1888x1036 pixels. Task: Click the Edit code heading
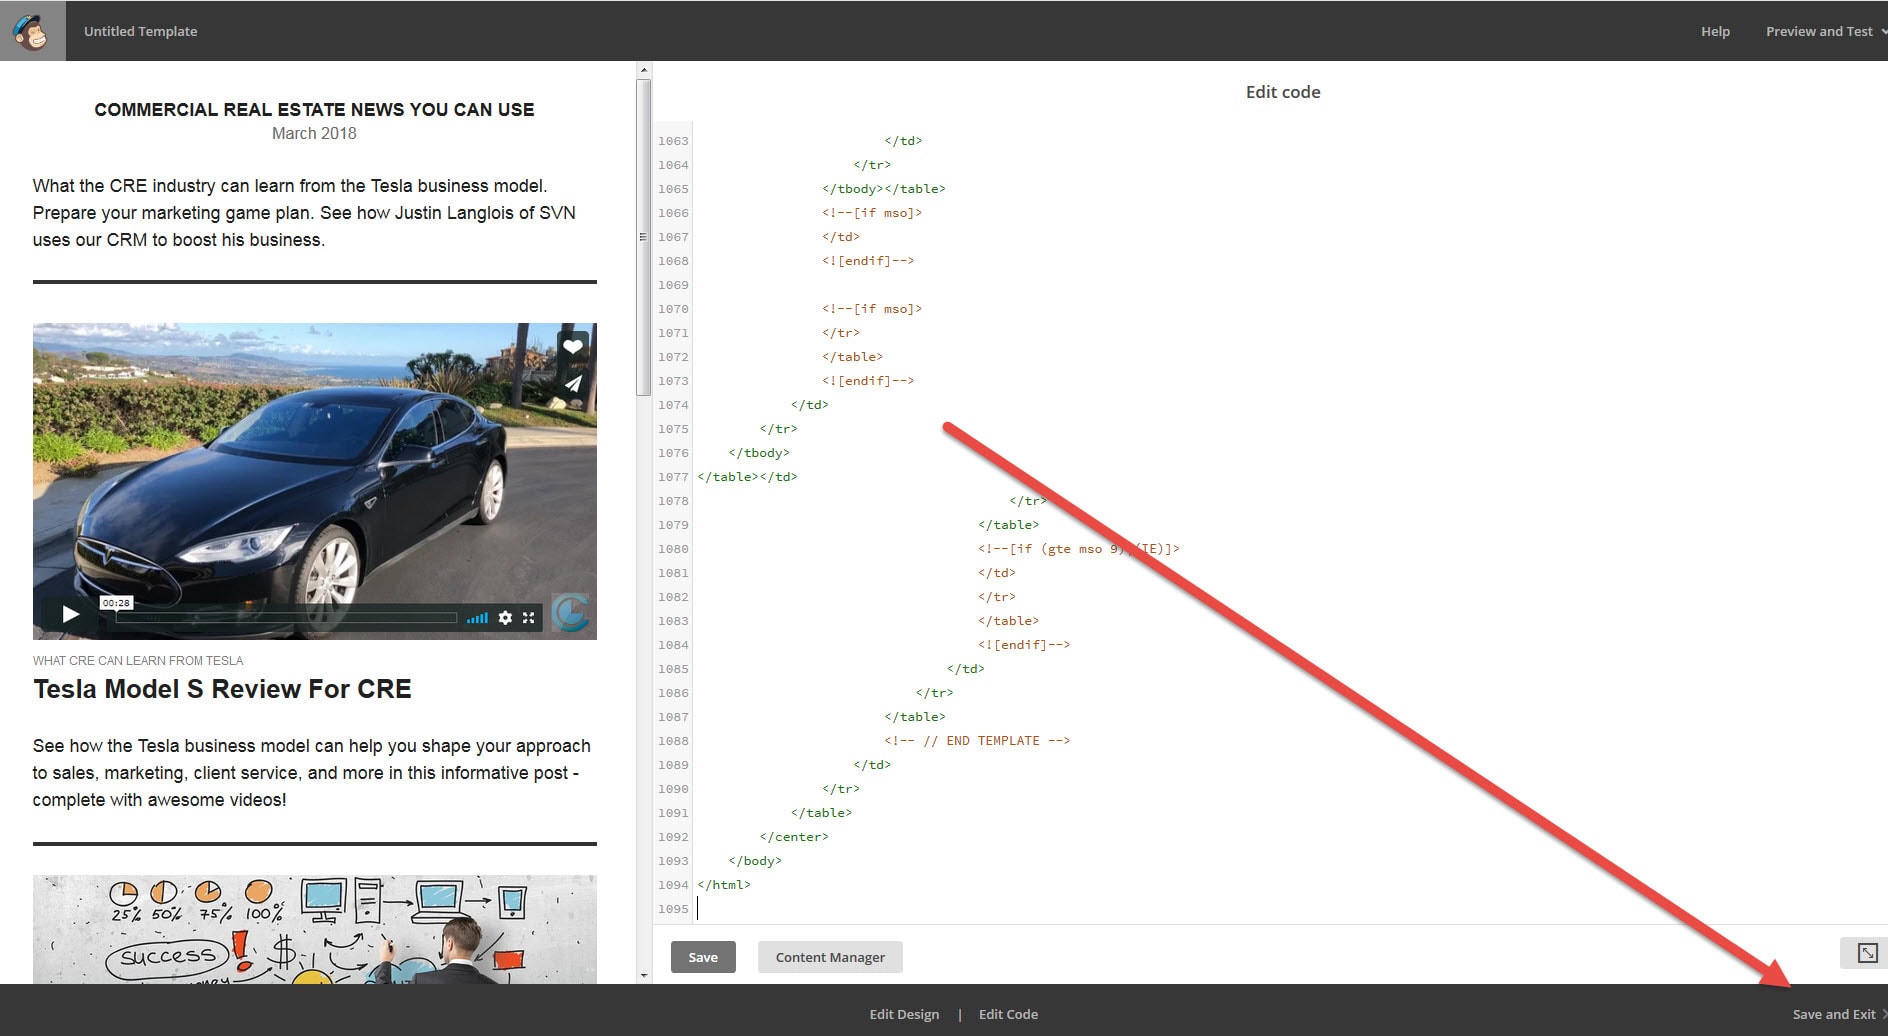1283,92
